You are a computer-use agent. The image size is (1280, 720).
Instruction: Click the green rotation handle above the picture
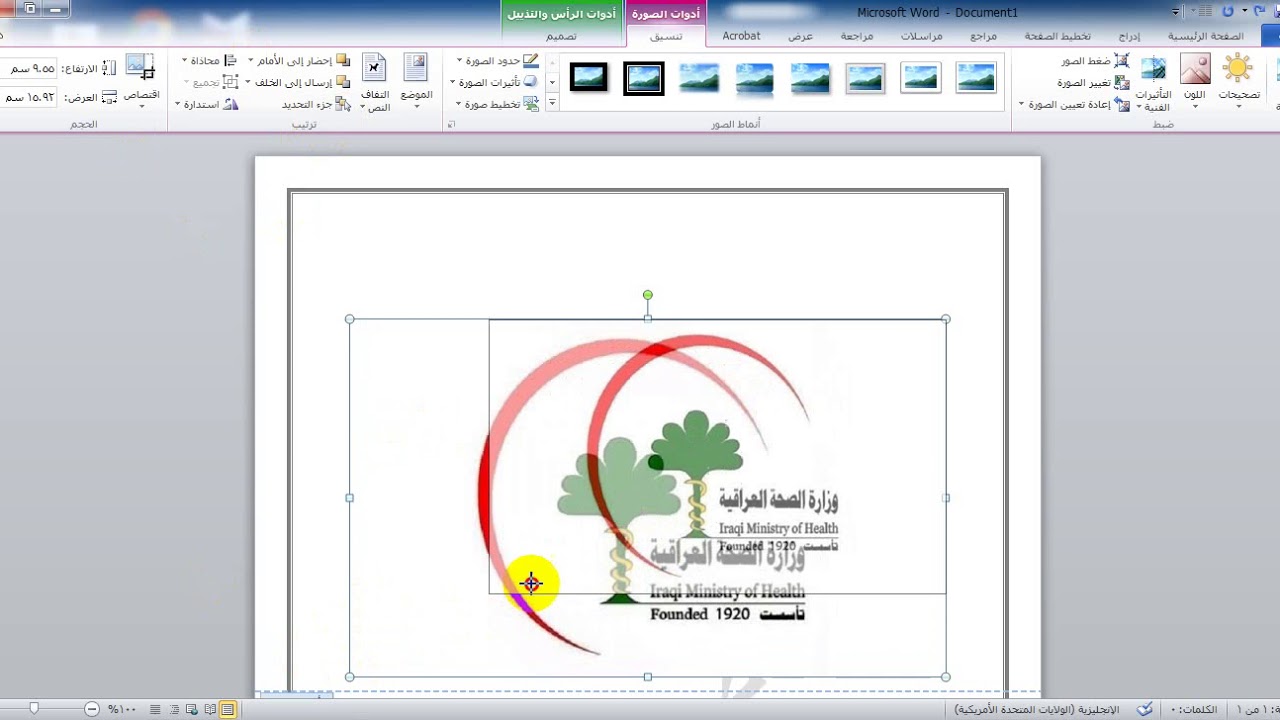click(648, 295)
